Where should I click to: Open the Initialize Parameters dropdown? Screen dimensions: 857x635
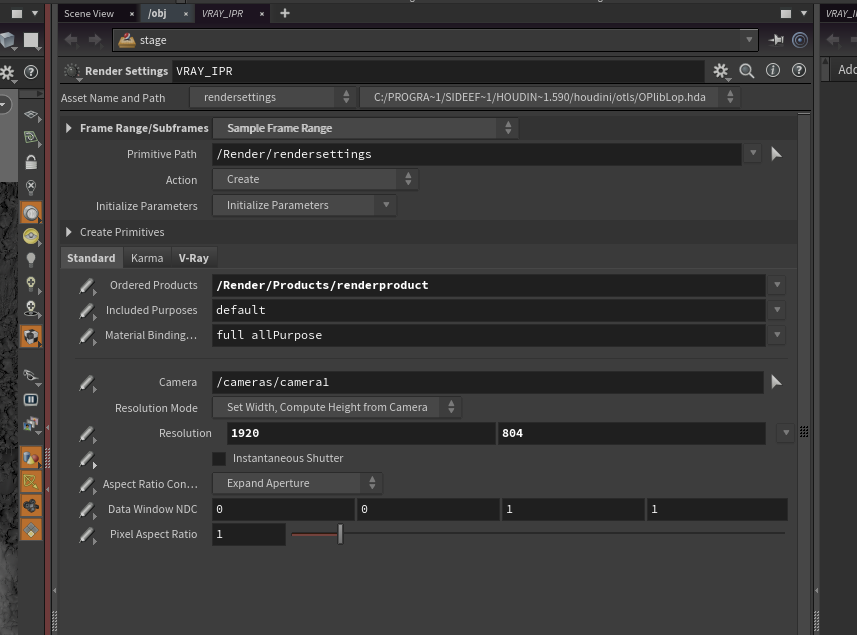pos(304,205)
